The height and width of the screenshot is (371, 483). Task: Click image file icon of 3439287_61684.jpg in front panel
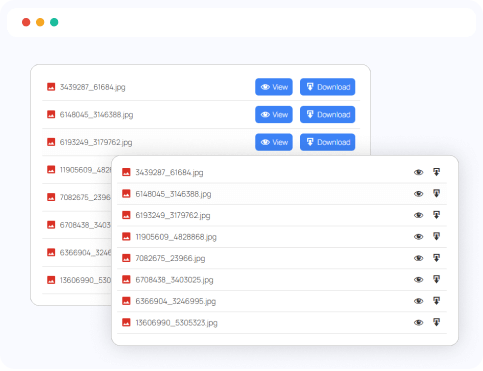click(x=126, y=172)
